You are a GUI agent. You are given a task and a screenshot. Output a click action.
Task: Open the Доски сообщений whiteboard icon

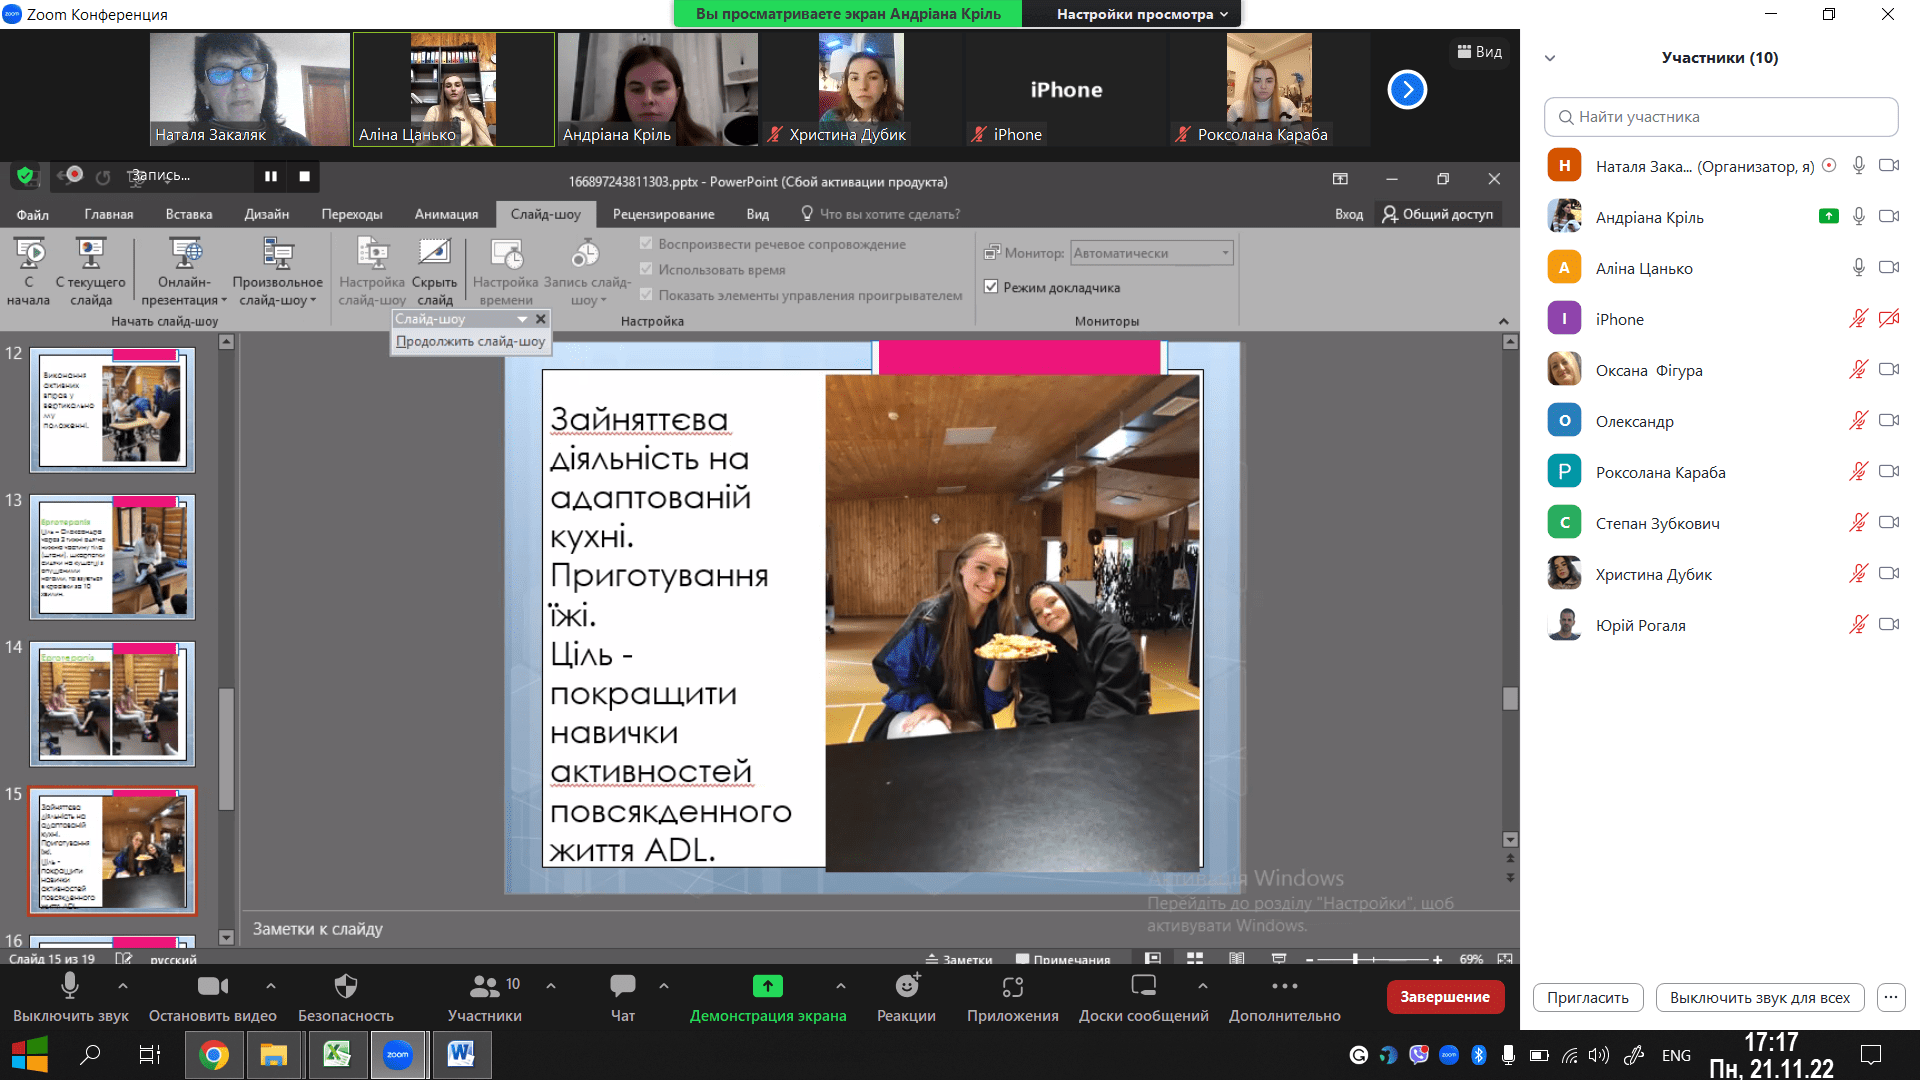click(1143, 986)
